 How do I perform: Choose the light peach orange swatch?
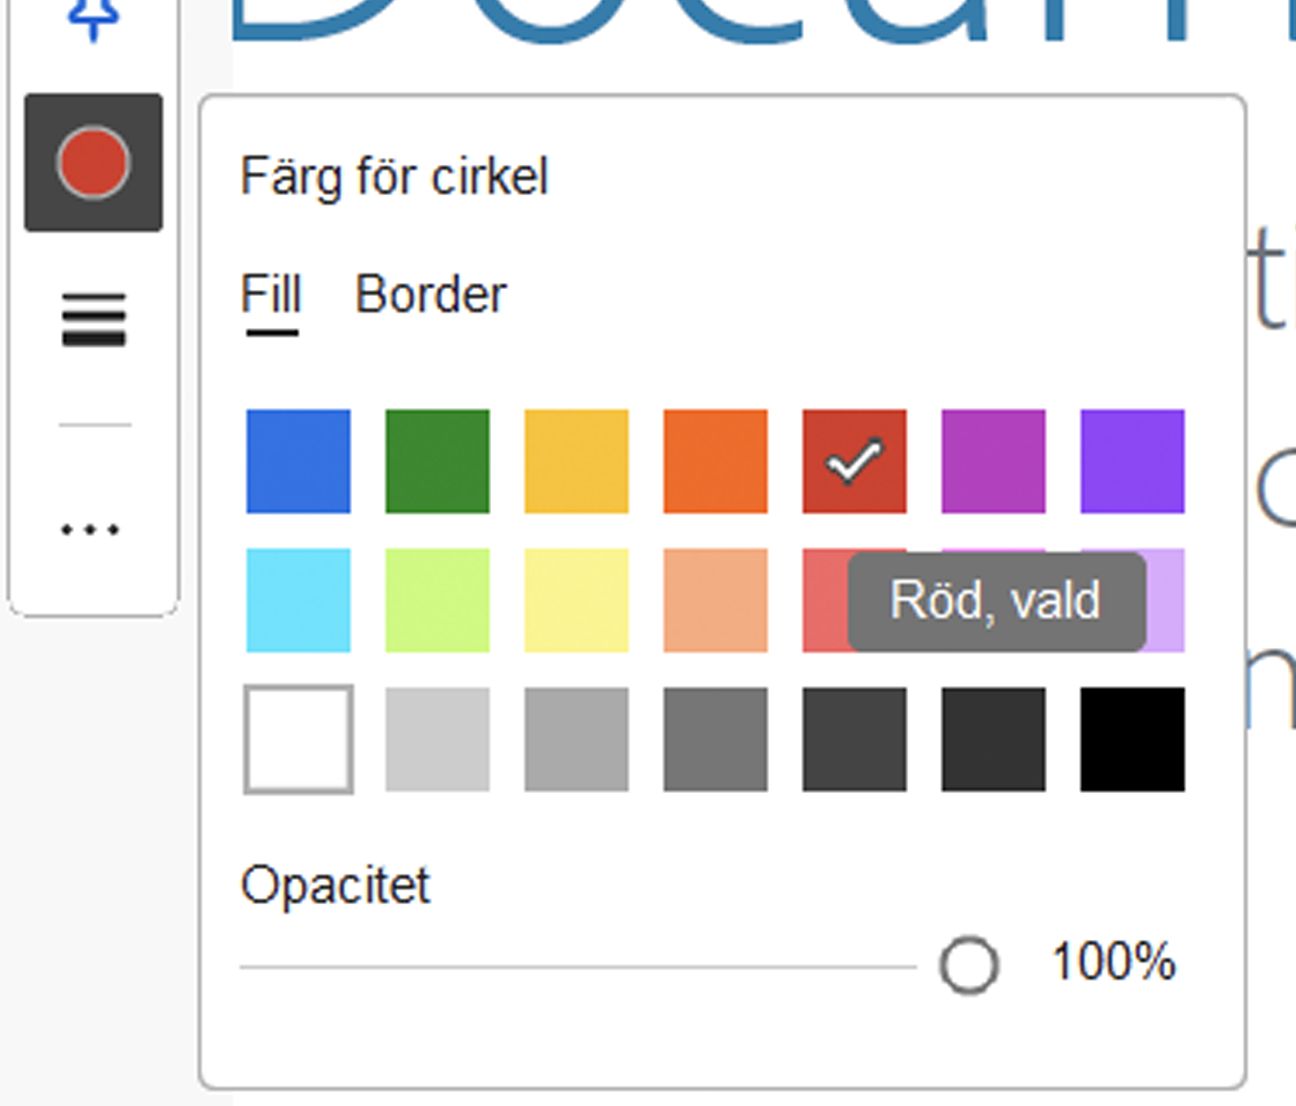pyautogui.click(x=715, y=600)
